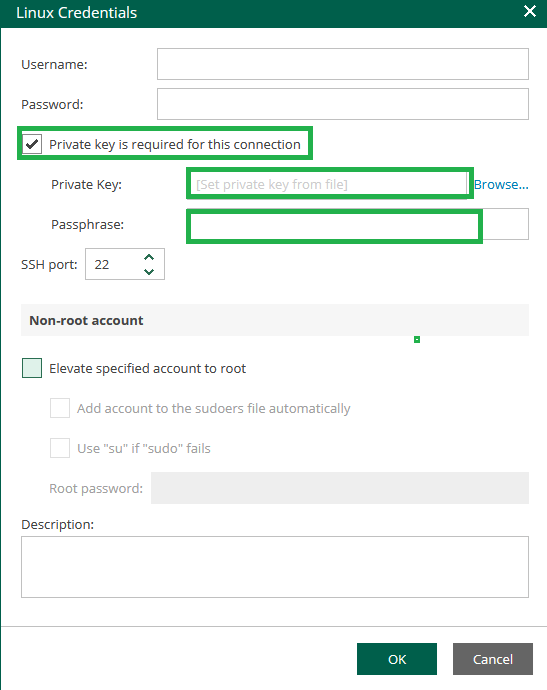Increase SSH port with the up arrow
The height and width of the screenshot is (690, 547).
click(149, 257)
